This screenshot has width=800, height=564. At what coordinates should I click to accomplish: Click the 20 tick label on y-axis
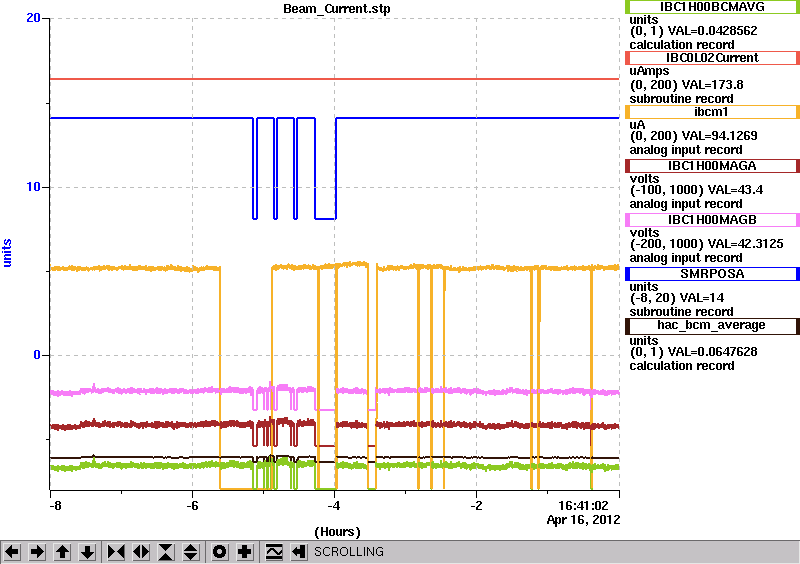point(33,18)
